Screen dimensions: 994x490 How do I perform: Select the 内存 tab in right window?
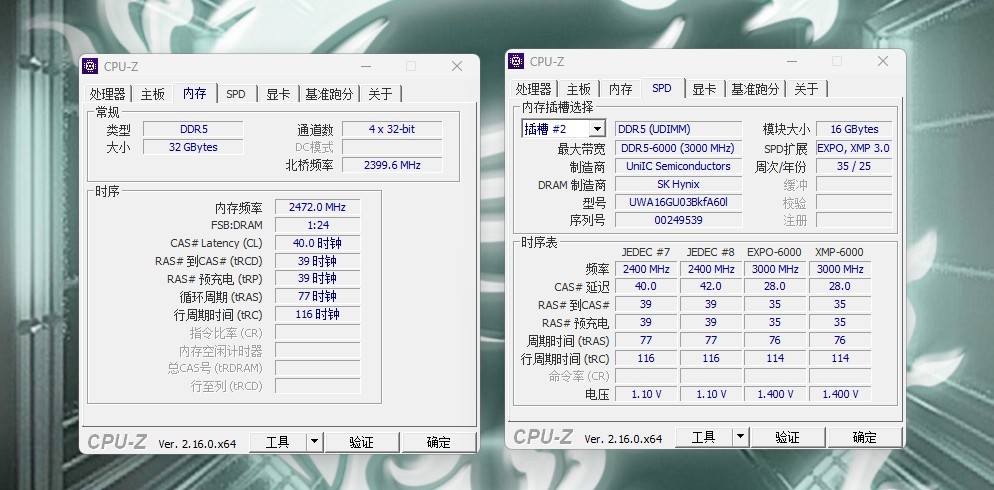(621, 89)
